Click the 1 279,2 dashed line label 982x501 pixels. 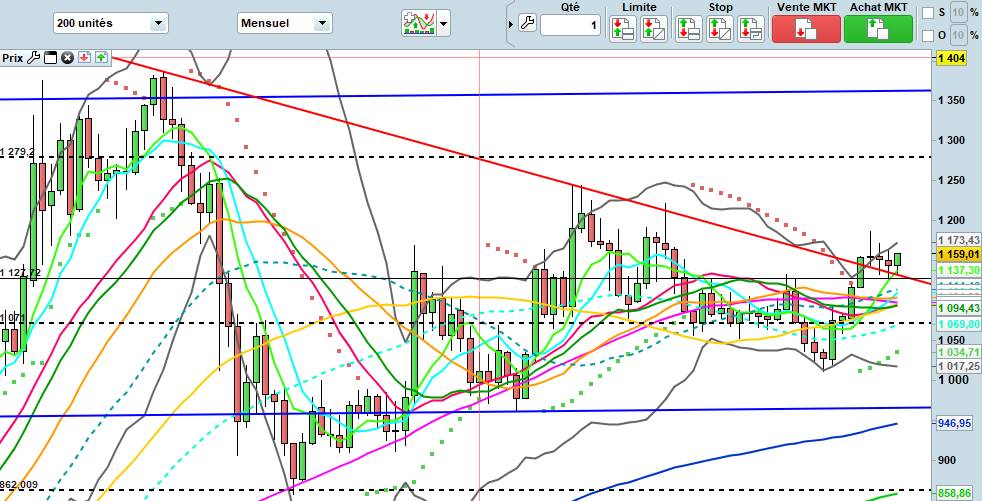(17, 152)
